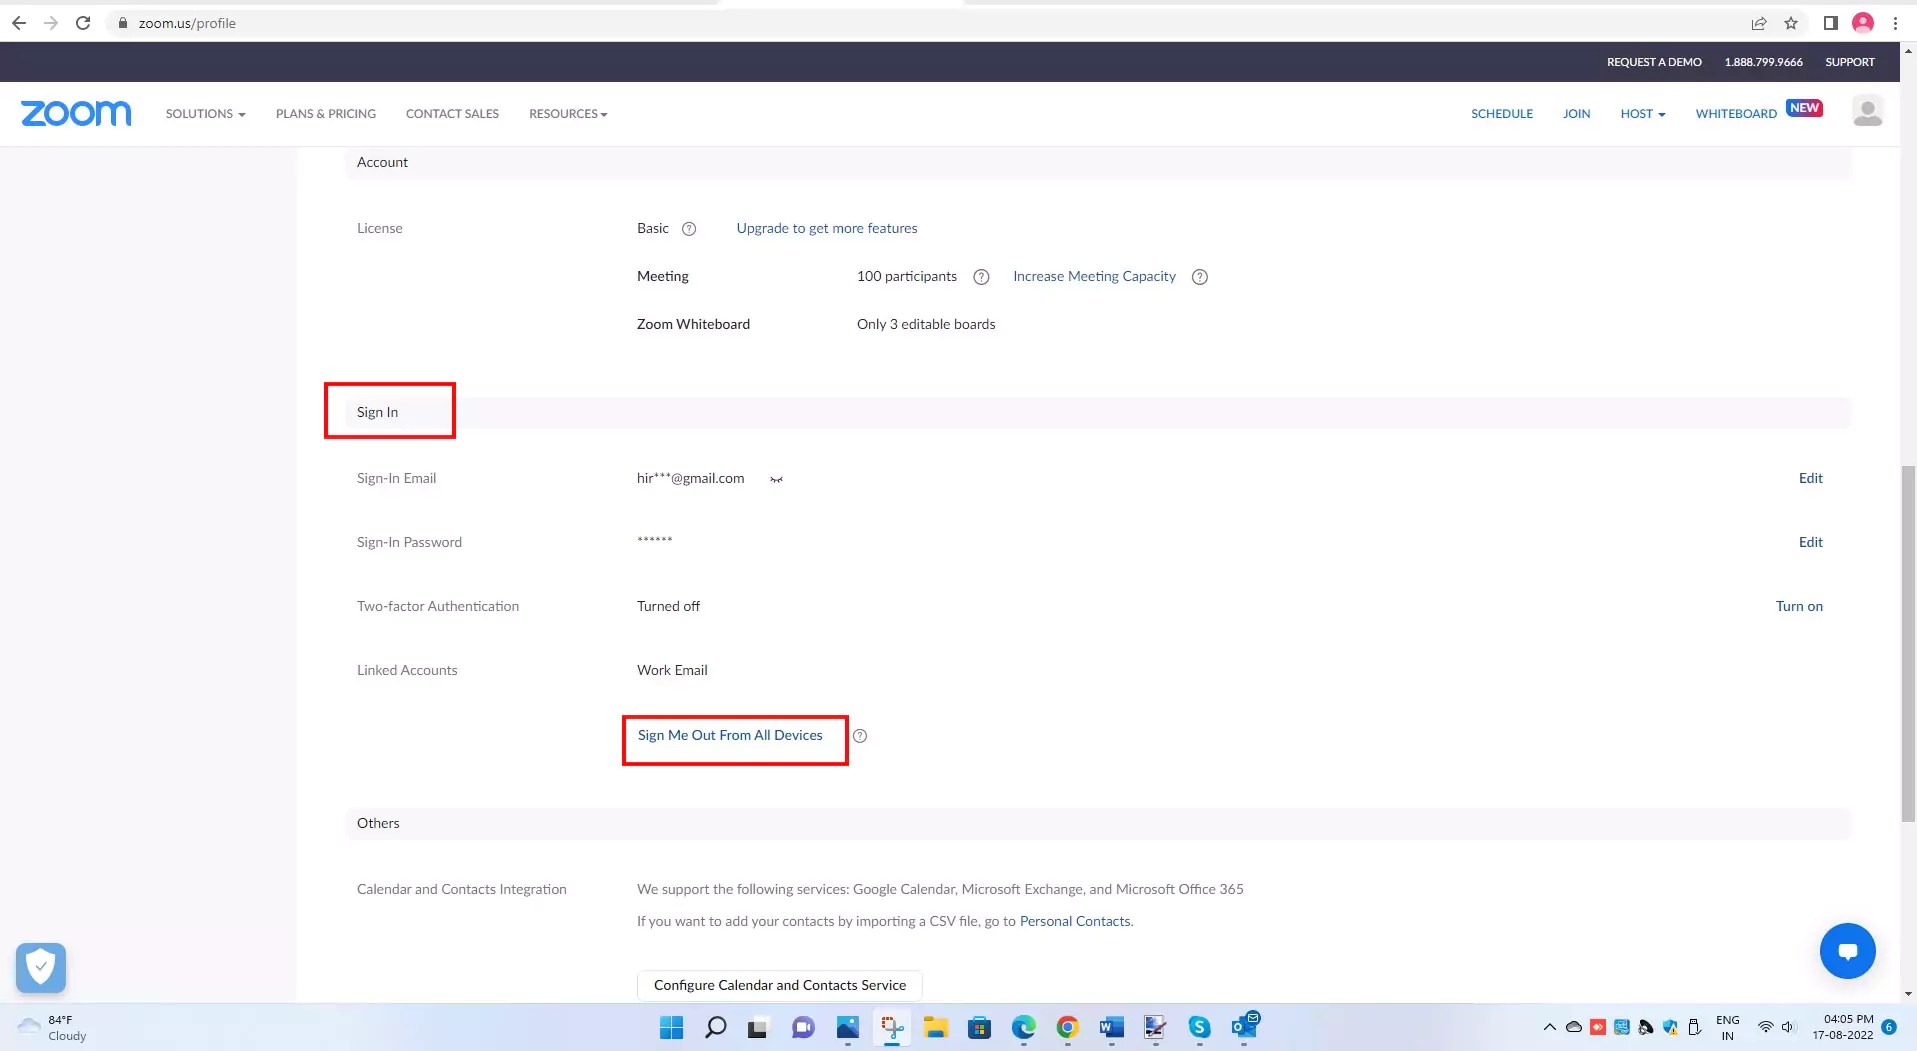1917x1051 pixels.
Task: Click the Zoom logo in the header
Action: [x=75, y=113]
